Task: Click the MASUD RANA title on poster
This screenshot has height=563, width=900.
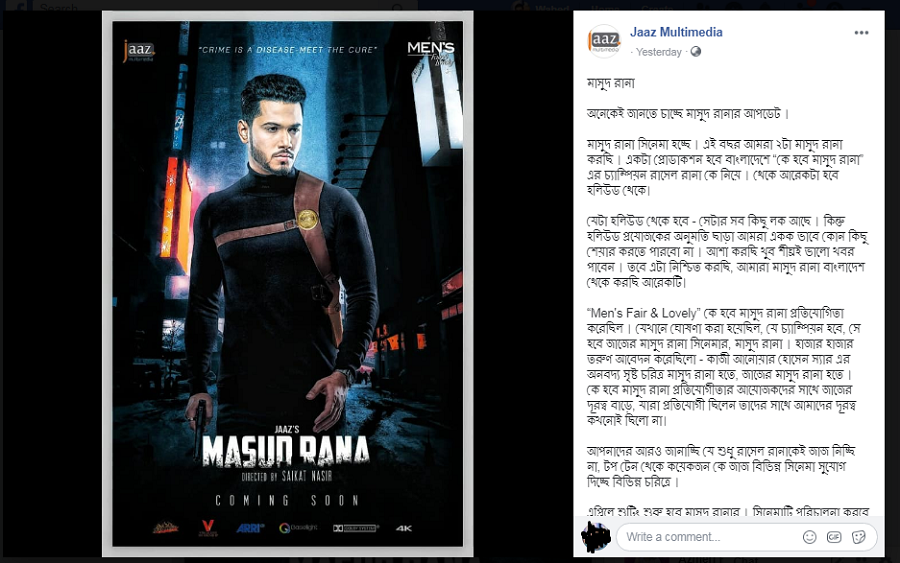Action: tap(286, 451)
